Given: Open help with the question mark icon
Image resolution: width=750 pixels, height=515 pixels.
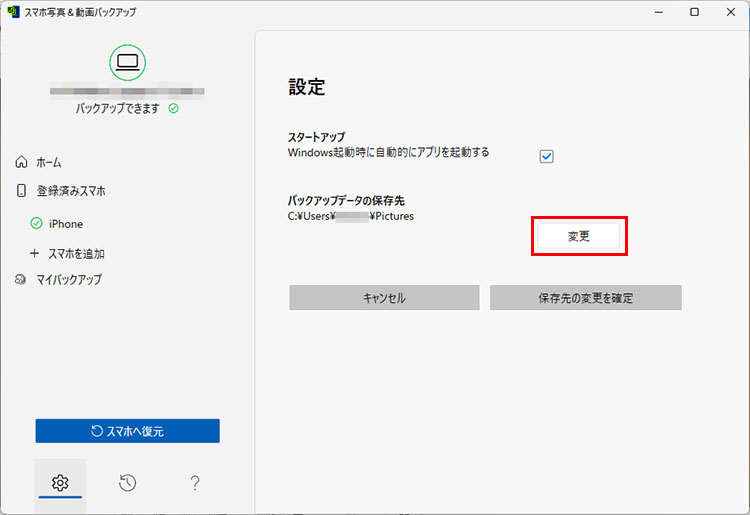Looking at the screenshot, I should pyautogui.click(x=195, y=484).
